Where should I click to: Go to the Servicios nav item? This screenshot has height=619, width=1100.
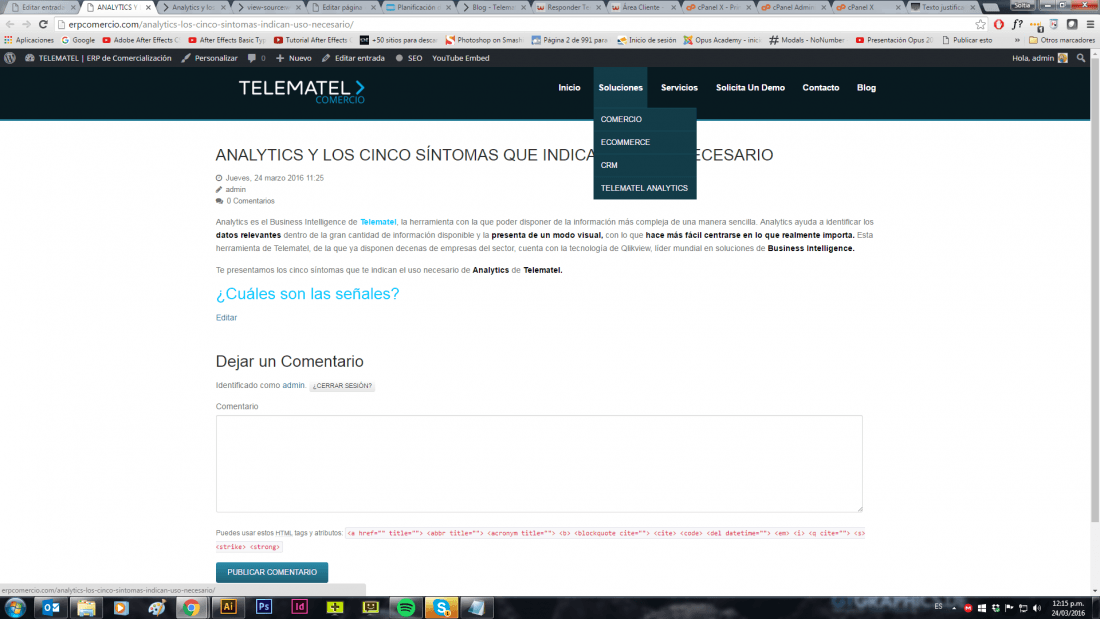[x=679, y=88]
